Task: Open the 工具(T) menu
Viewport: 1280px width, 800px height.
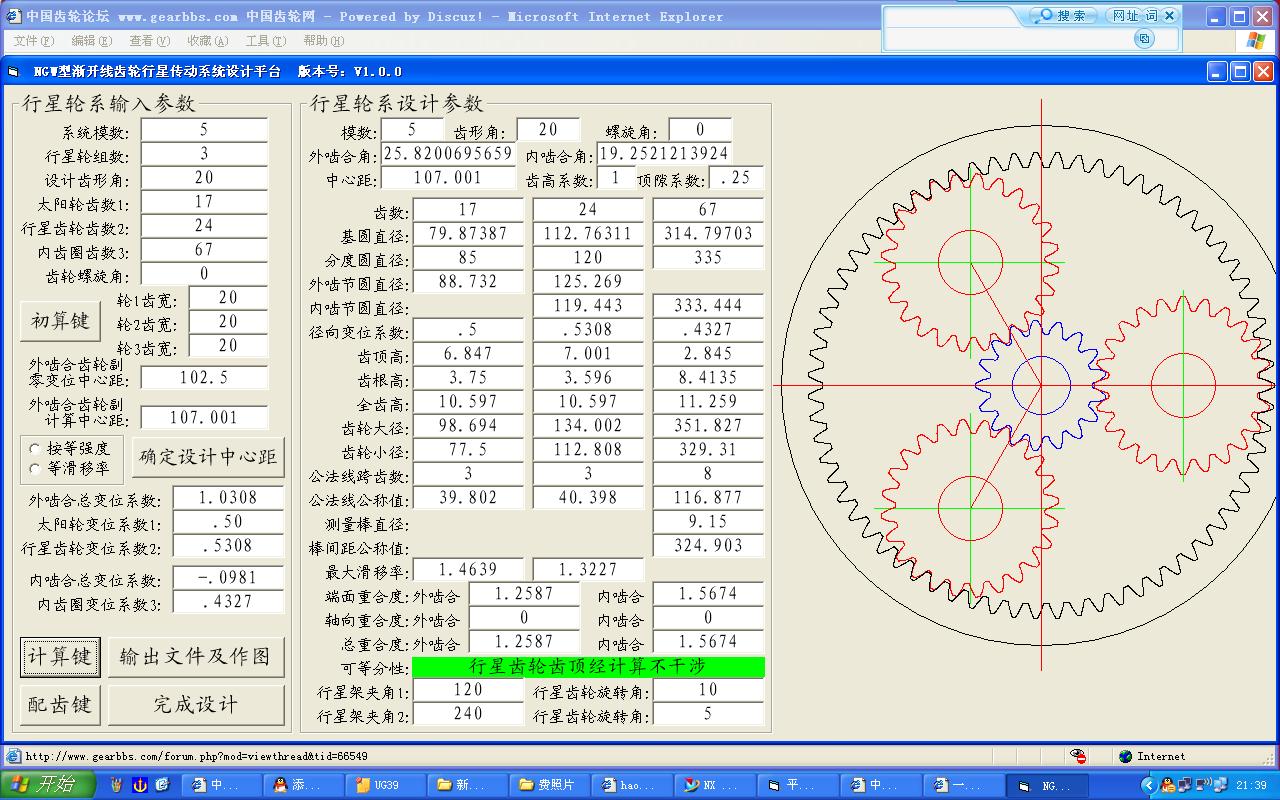Action: [265, 40]
